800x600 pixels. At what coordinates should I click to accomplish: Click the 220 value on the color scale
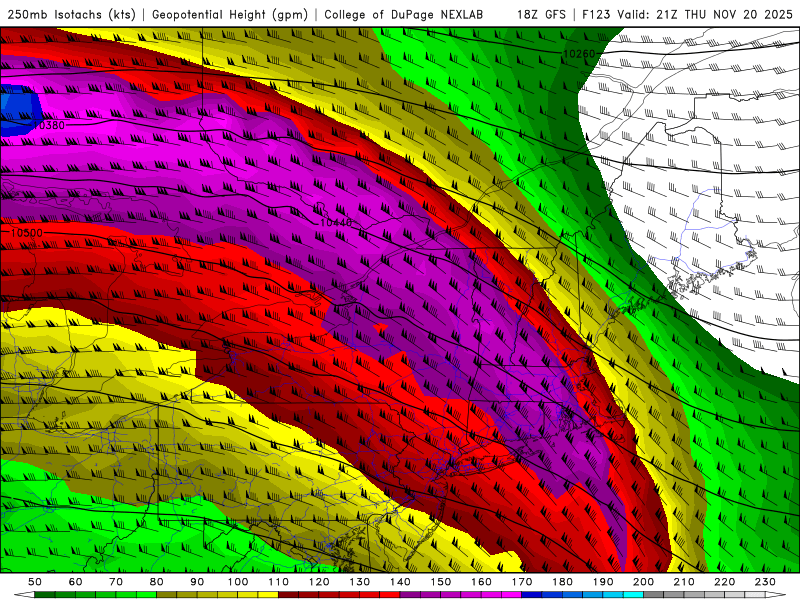pyautogui.click(x=724, y=582)
